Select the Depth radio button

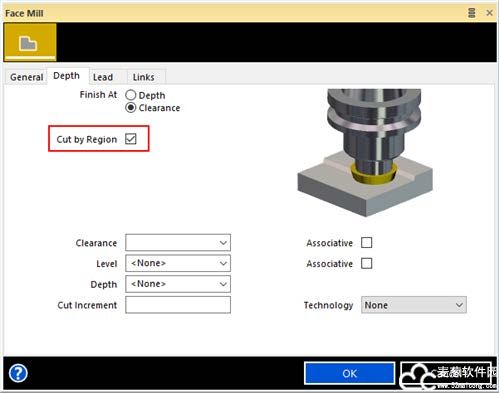[x=131, y=95]
